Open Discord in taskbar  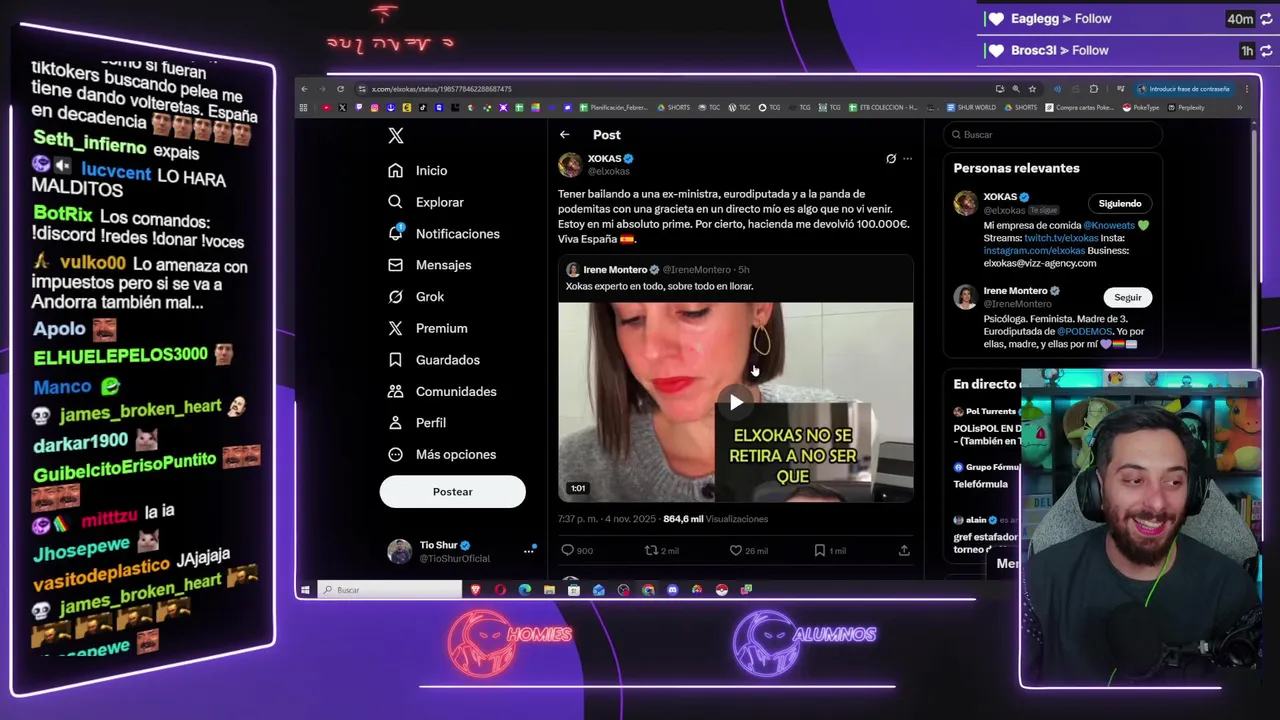672,590
